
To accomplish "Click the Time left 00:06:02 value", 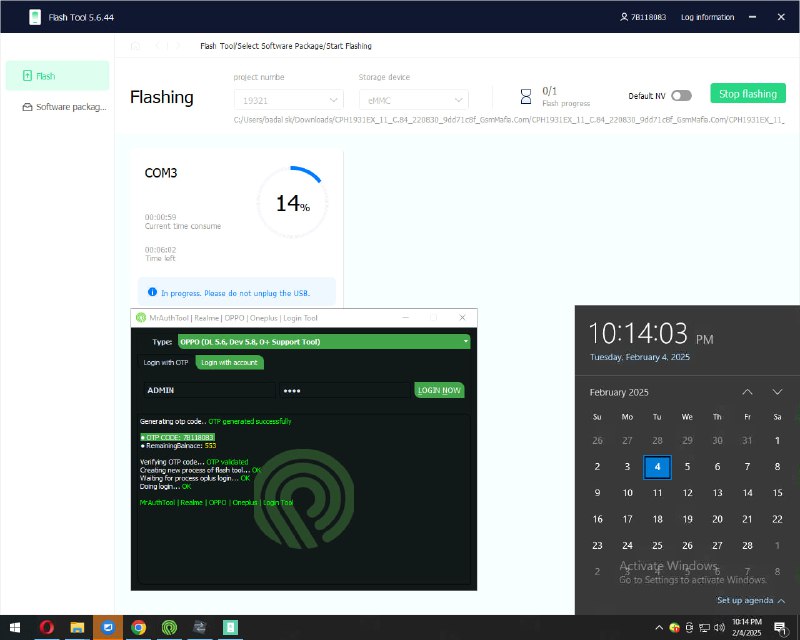I will pyautogui.click(x=160, y=250).
